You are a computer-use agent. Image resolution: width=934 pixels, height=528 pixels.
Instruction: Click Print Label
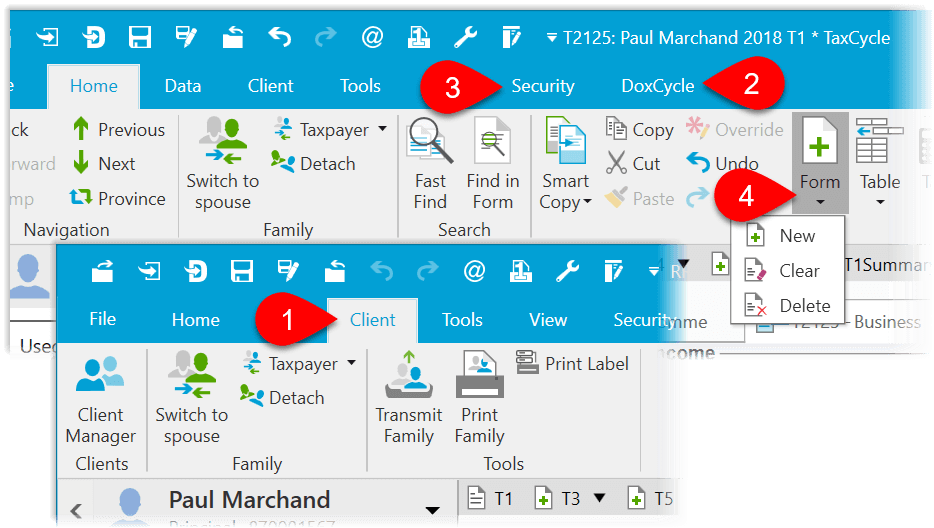coord(572,363)
